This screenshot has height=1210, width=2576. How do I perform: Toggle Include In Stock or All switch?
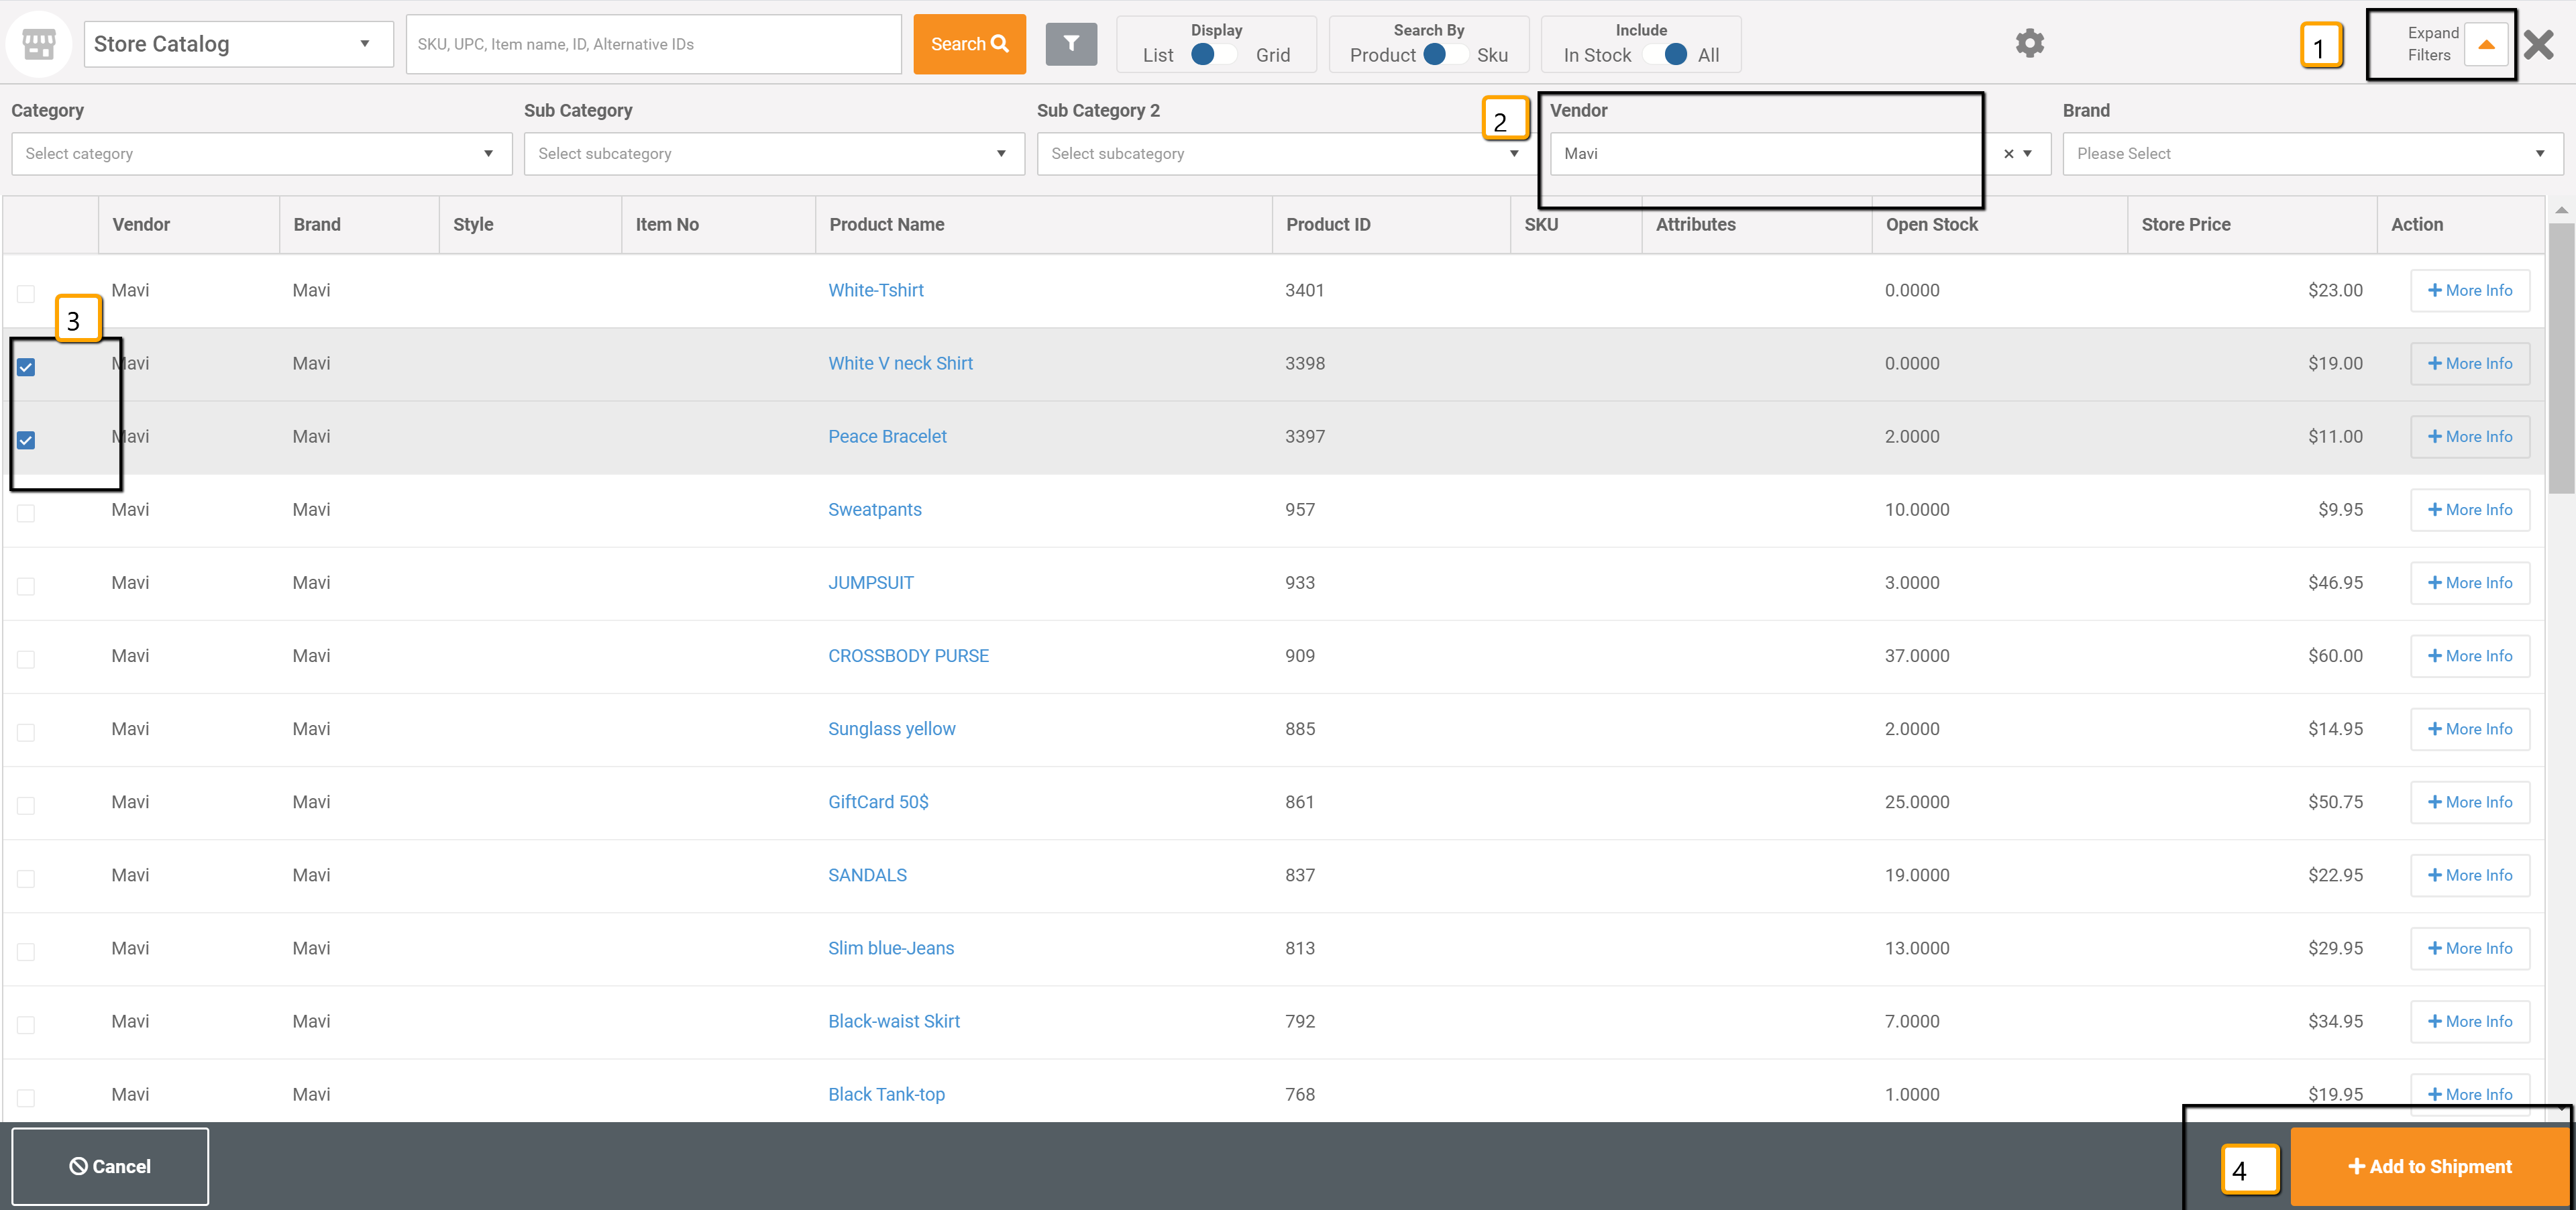(x=1664, y=55)
